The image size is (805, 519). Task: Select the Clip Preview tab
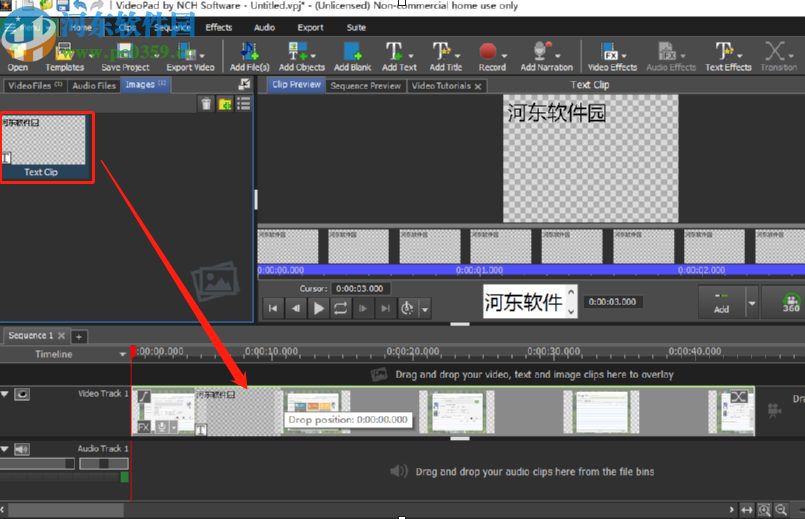point(296,85)
